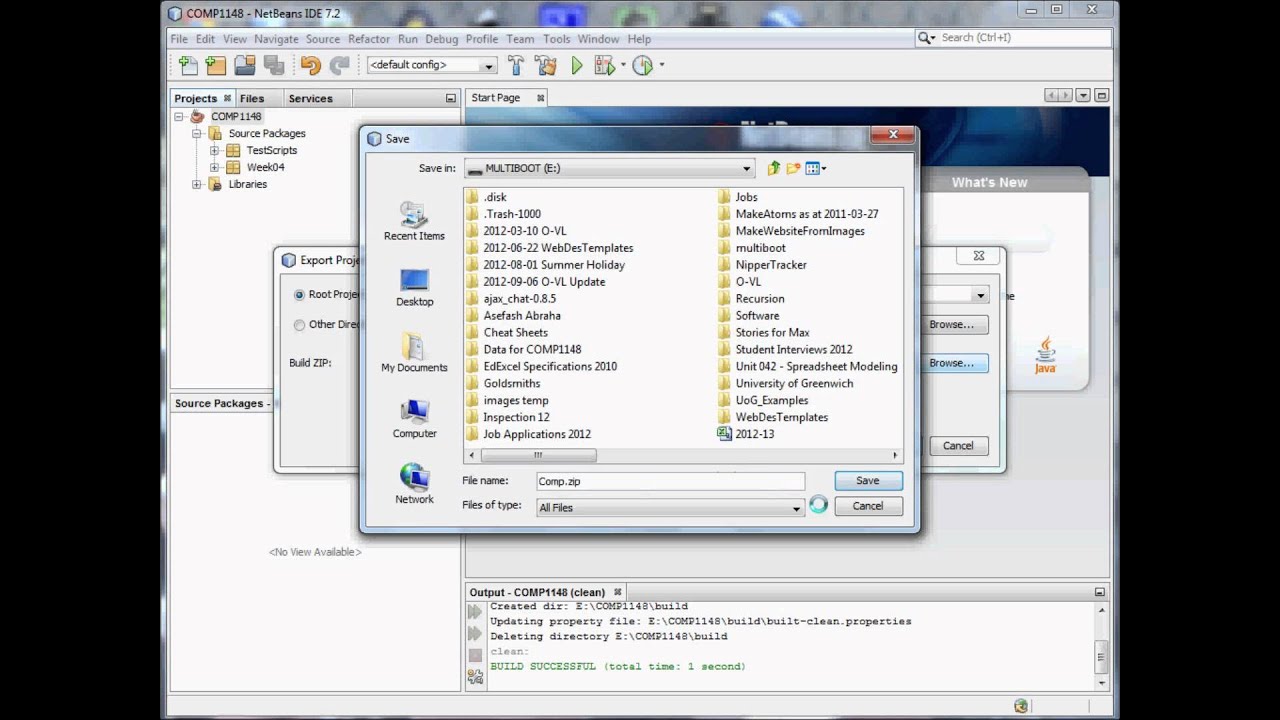Open the Team menu

(520, 39)
